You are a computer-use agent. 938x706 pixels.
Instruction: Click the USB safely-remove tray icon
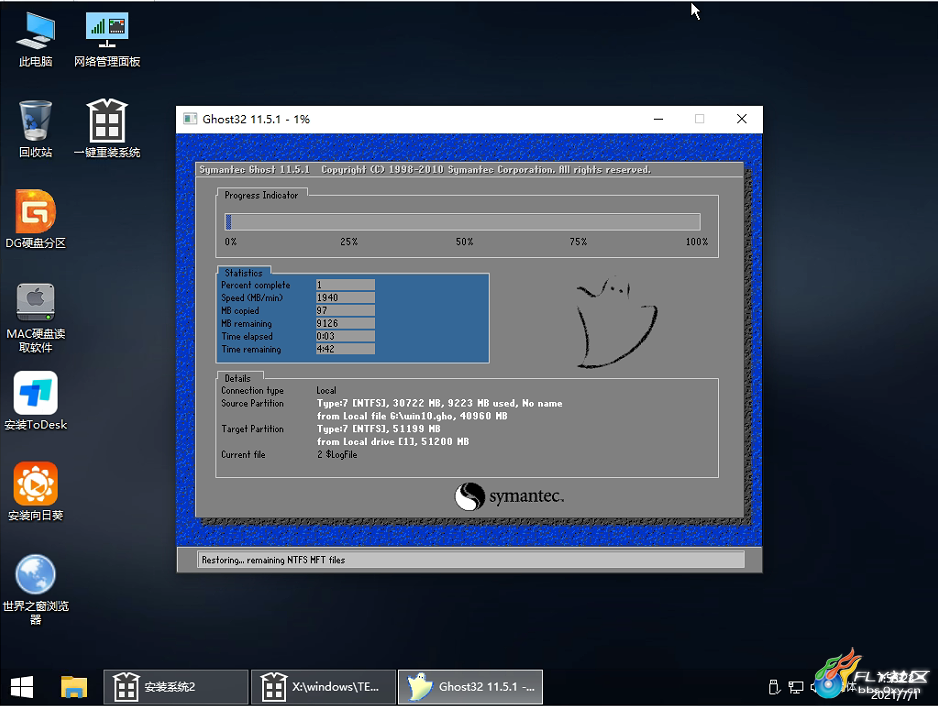[x=774, y=687]
